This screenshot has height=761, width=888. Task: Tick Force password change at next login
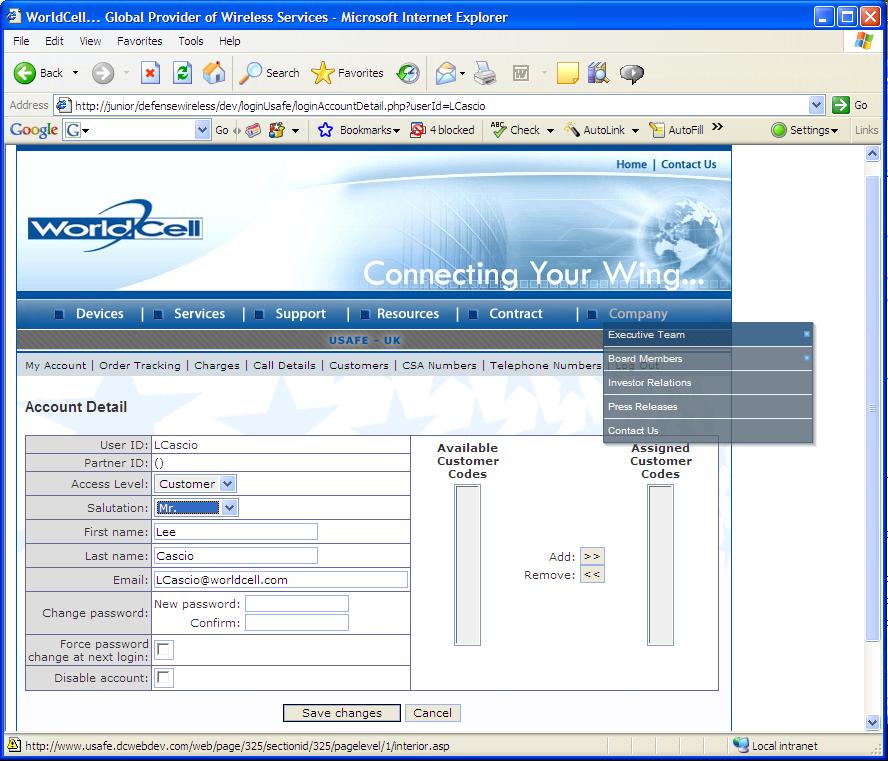pos(164,649)
